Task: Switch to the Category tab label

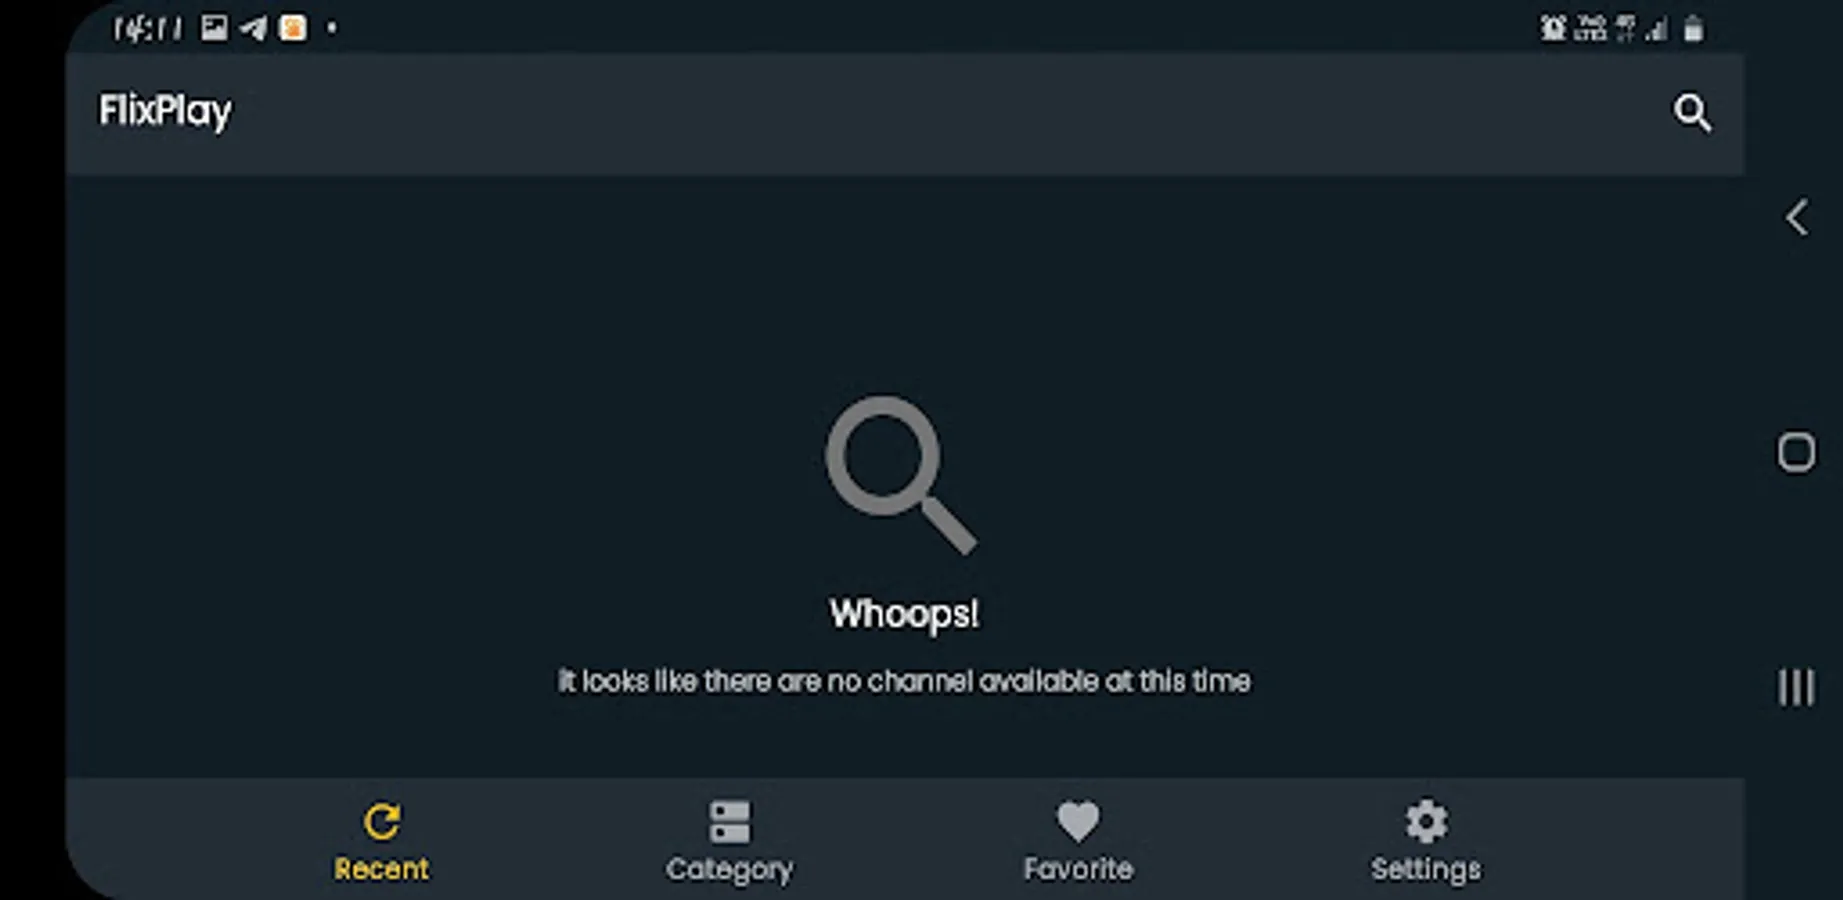Action: (x=730, y=869)
